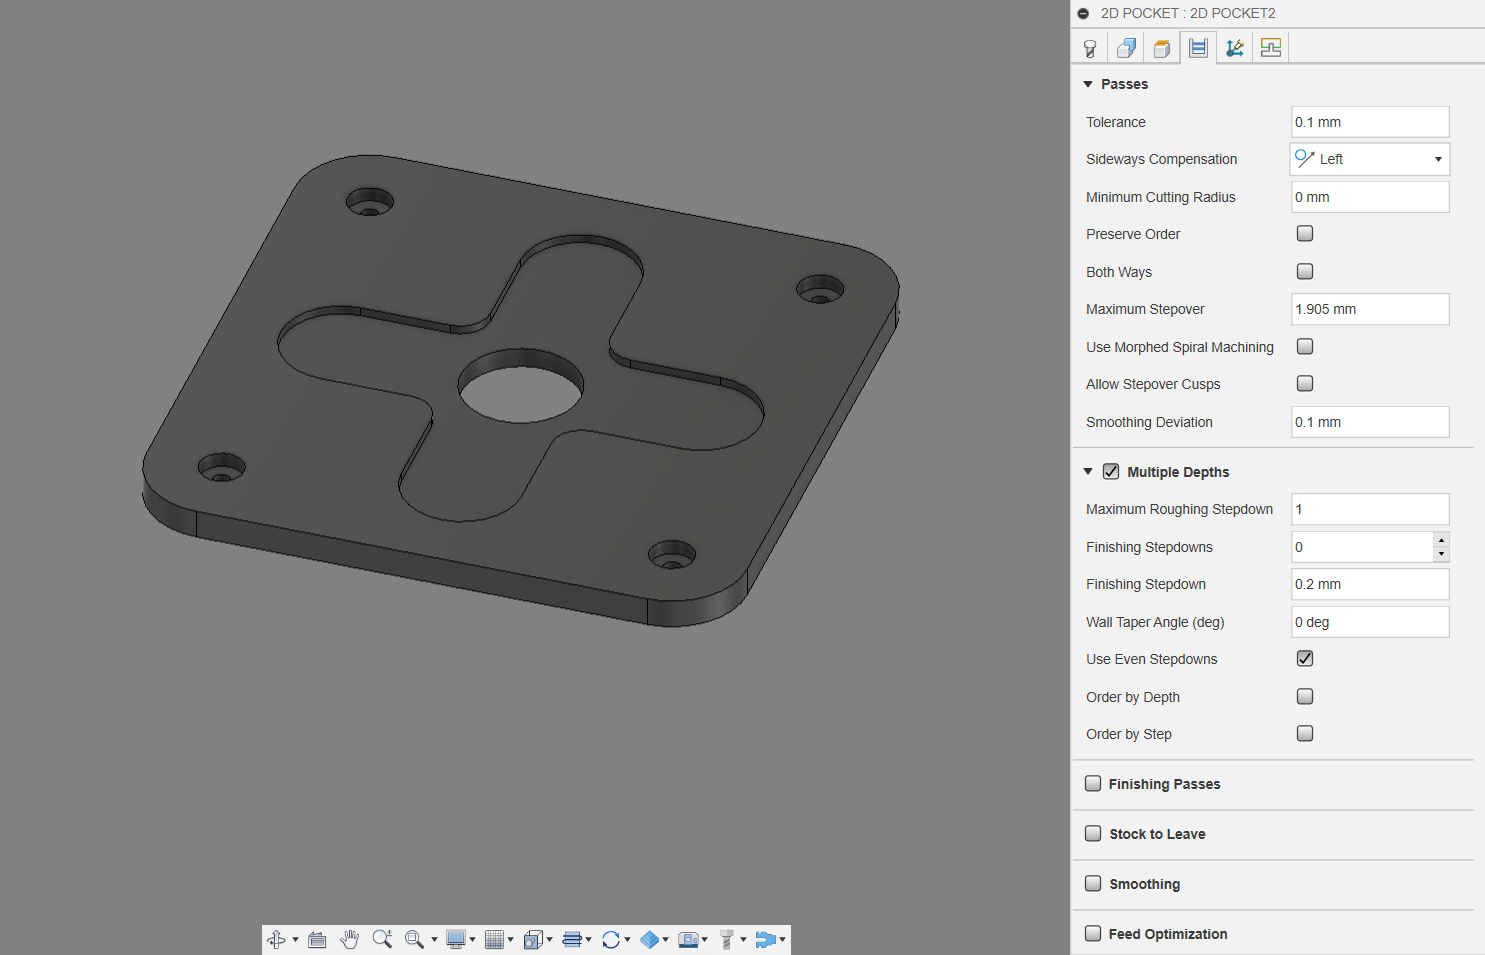
Task: Select the Passes tab
Action: [1198, 48]
